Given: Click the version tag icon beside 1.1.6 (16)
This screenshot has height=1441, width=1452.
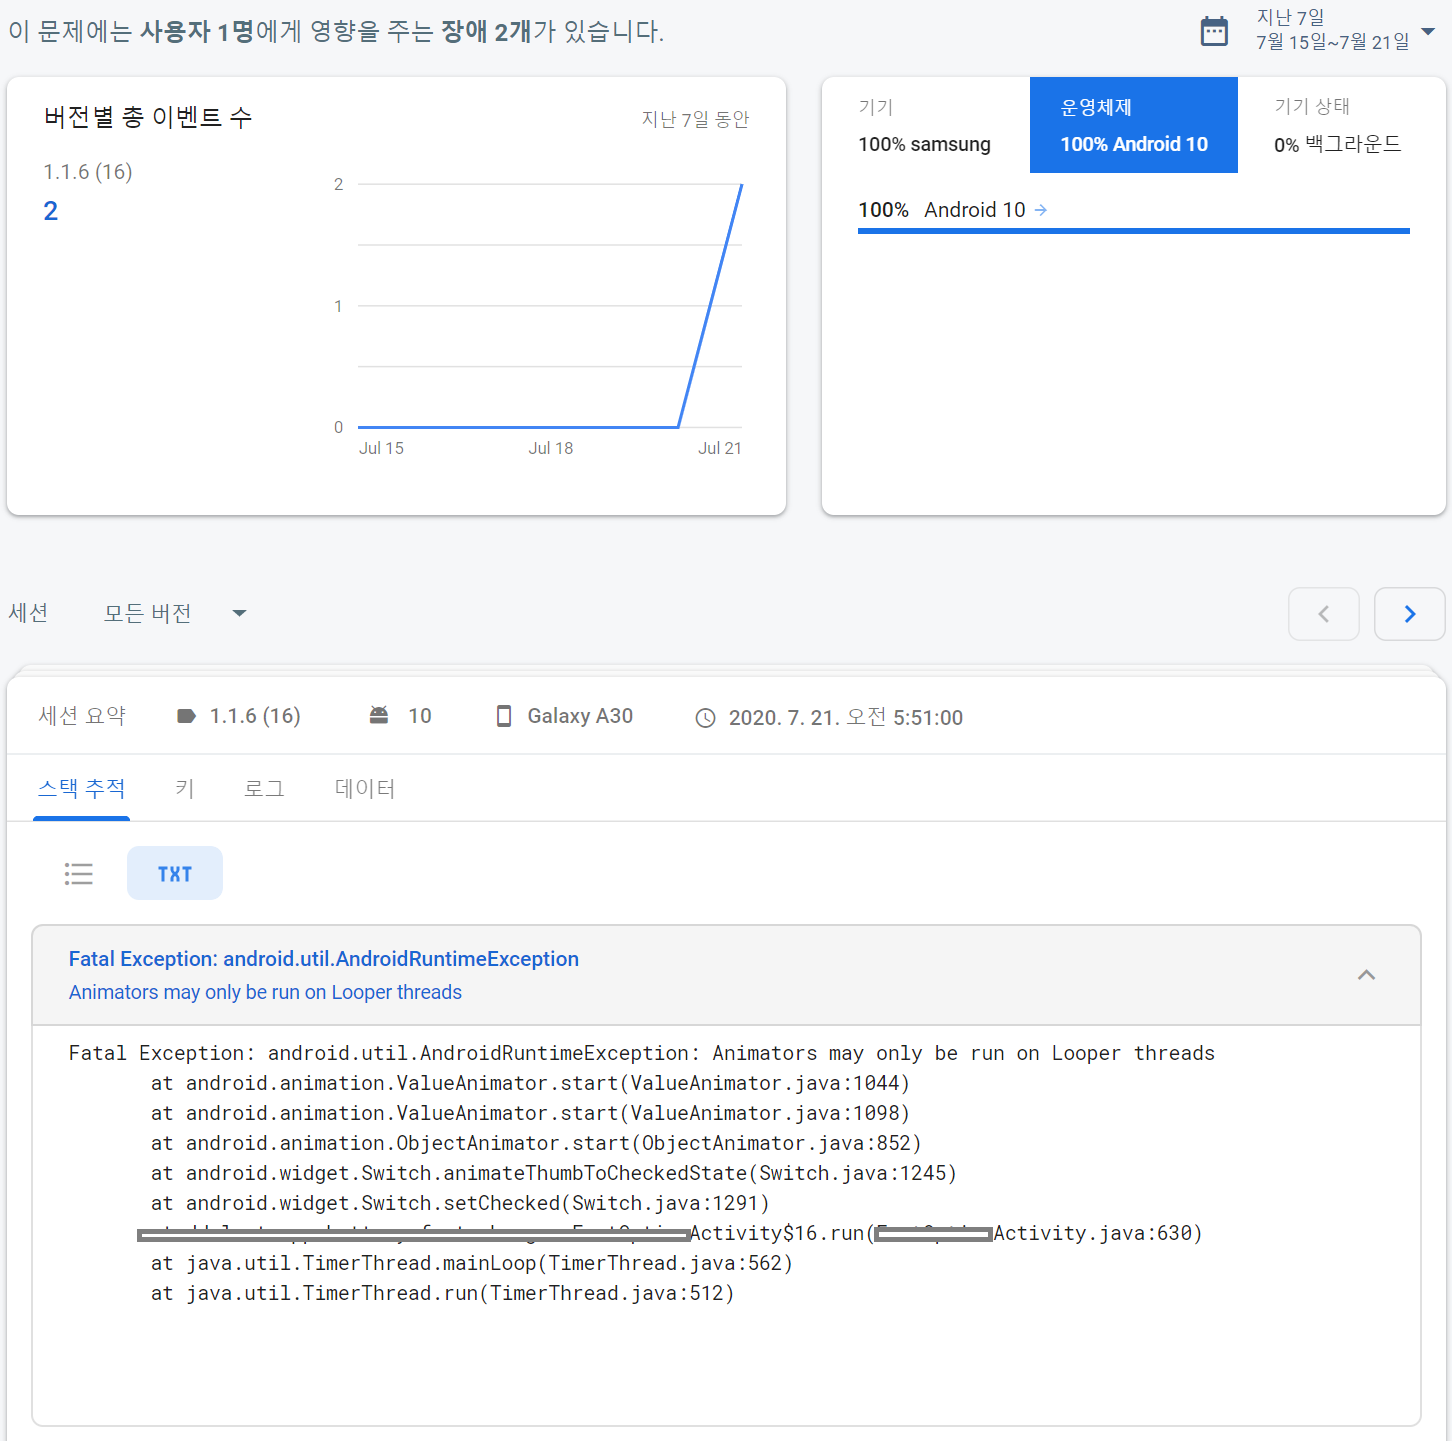Looking at the screenshot, I should [186, 716].
